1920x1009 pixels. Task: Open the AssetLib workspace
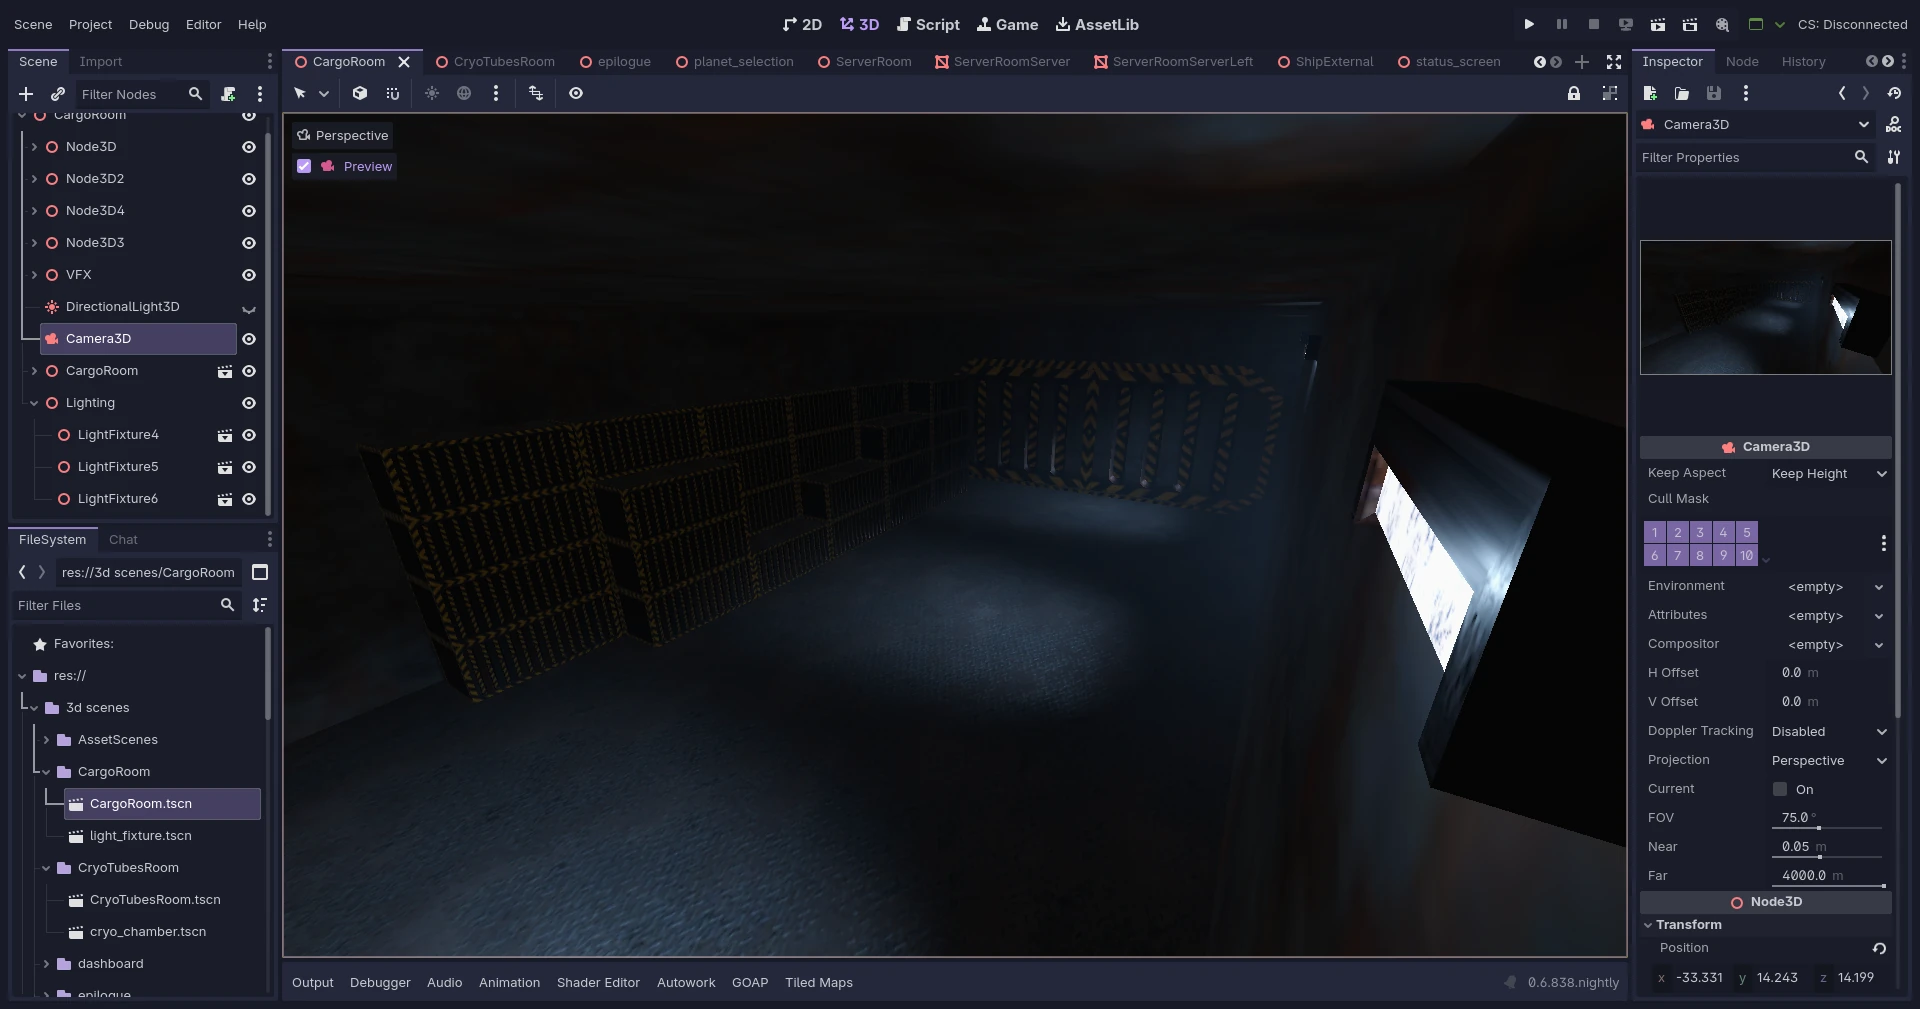(1097, 24)
